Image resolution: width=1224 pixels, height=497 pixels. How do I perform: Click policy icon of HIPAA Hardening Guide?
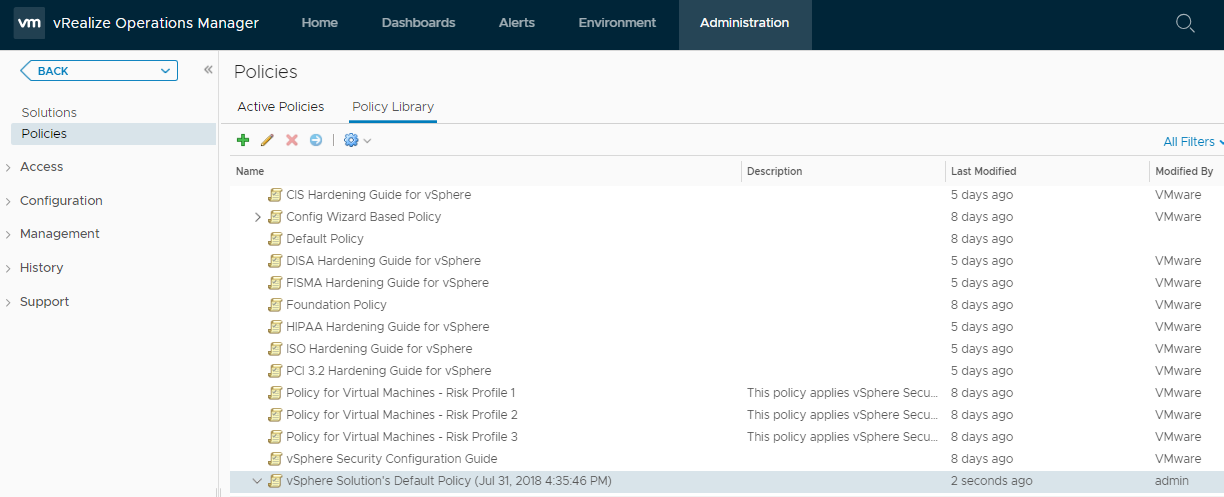275,327
